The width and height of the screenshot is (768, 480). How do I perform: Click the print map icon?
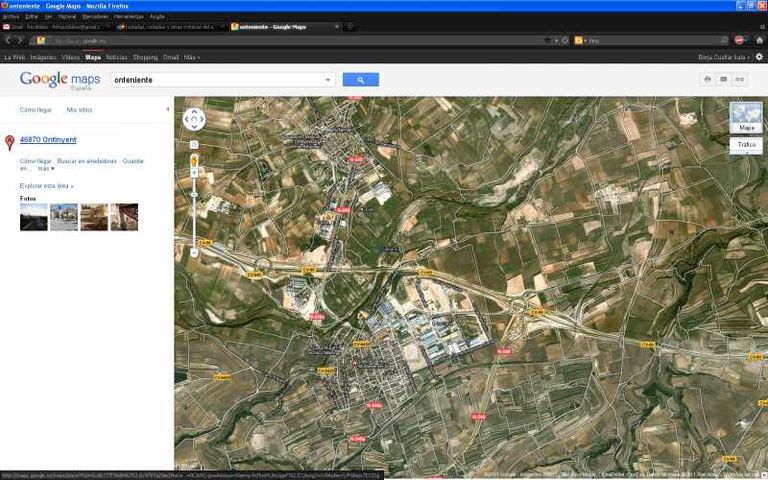point(707,79)
